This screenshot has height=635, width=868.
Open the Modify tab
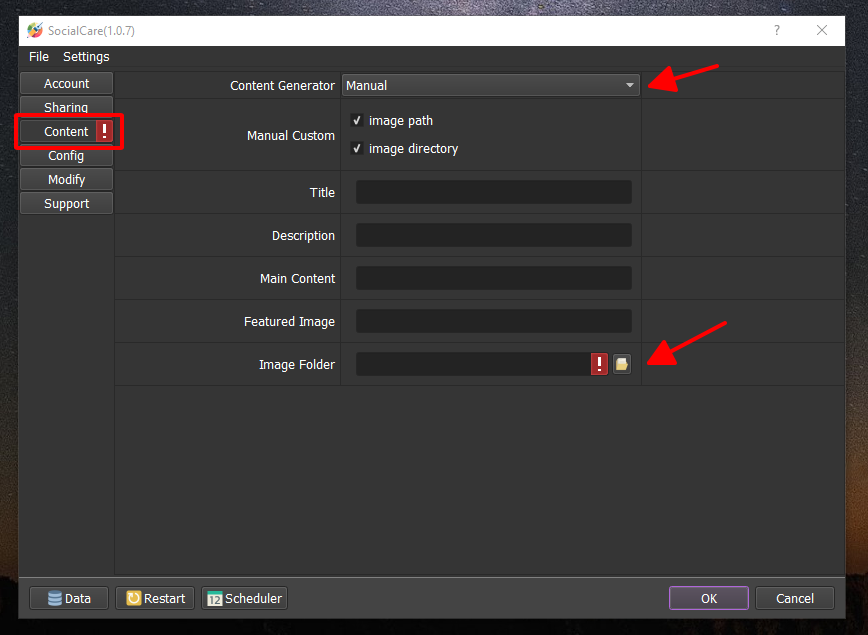pyautogui.click(x=66, y=179)
